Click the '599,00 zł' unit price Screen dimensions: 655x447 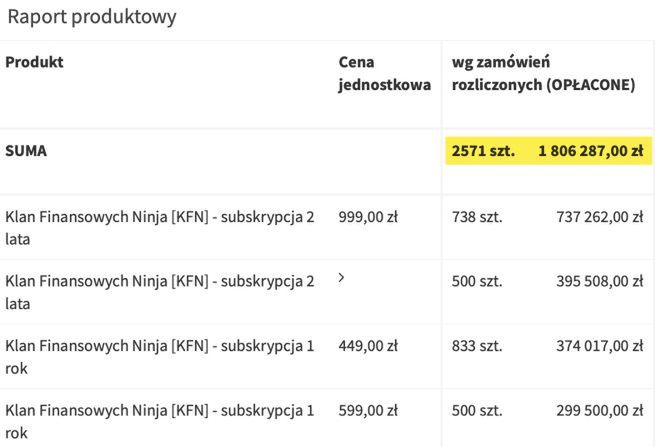click(x=368, y=411)
